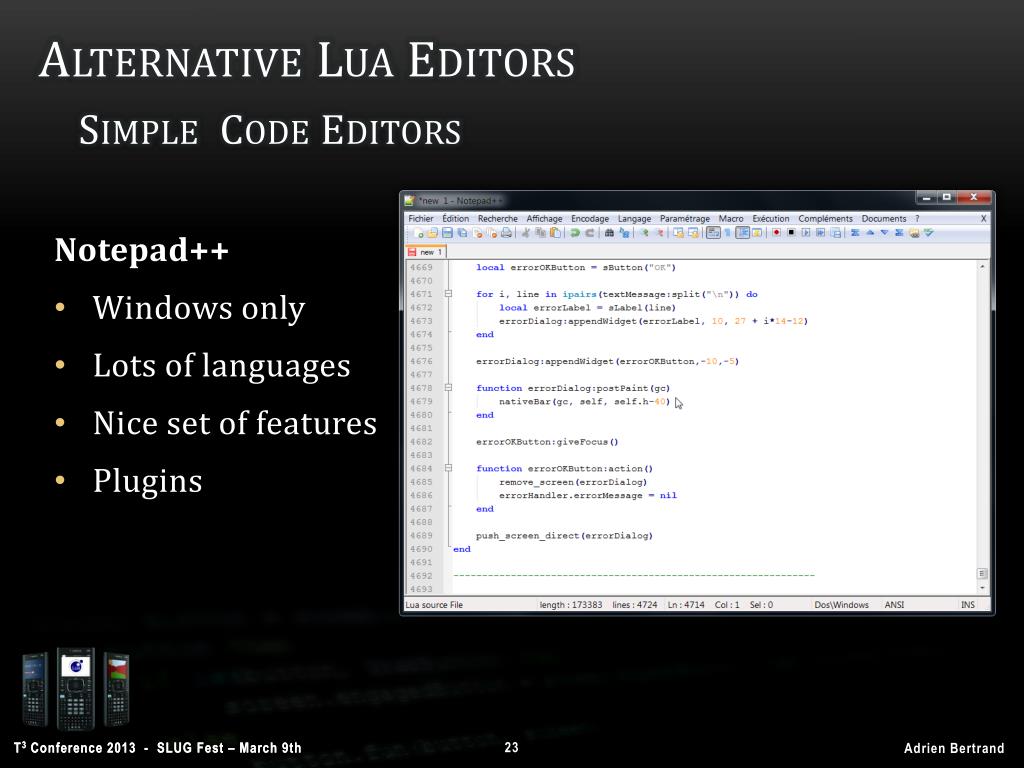Image resolution: width=1024 pixels, height=768 pixels.
Task: Click blue down-arrow plugin toolbar icon
Action: (884, 232)
